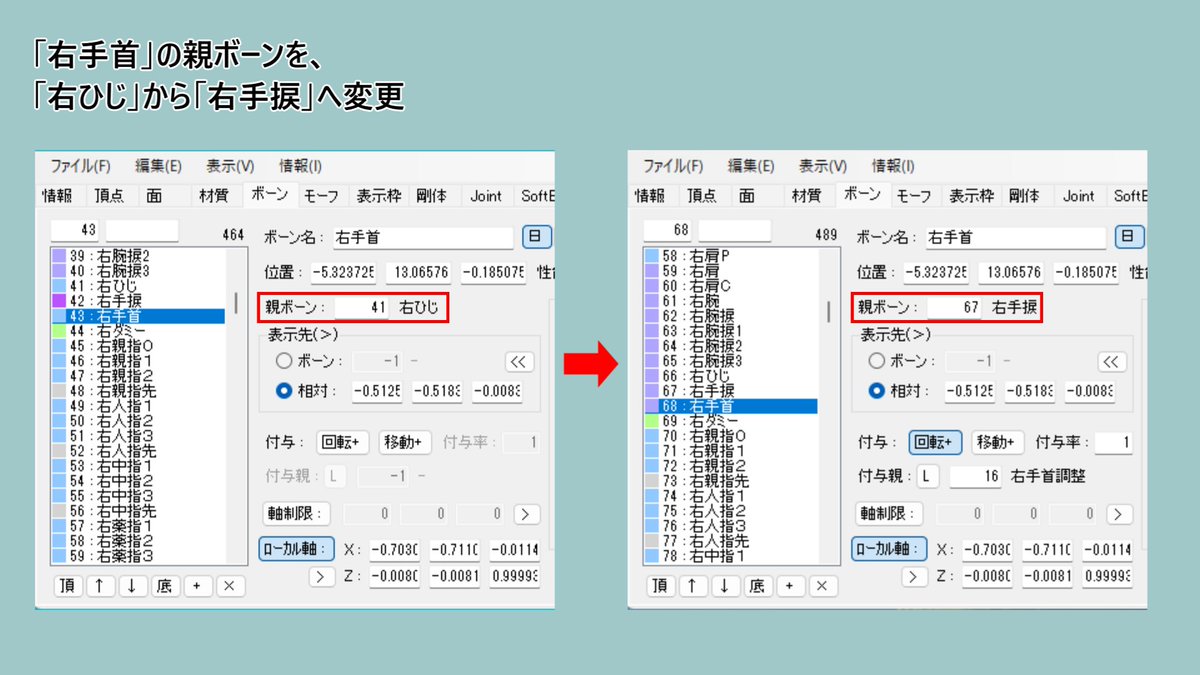Click bone index field showing 68
The image size is (1200, 675).
tap(669, 230)
